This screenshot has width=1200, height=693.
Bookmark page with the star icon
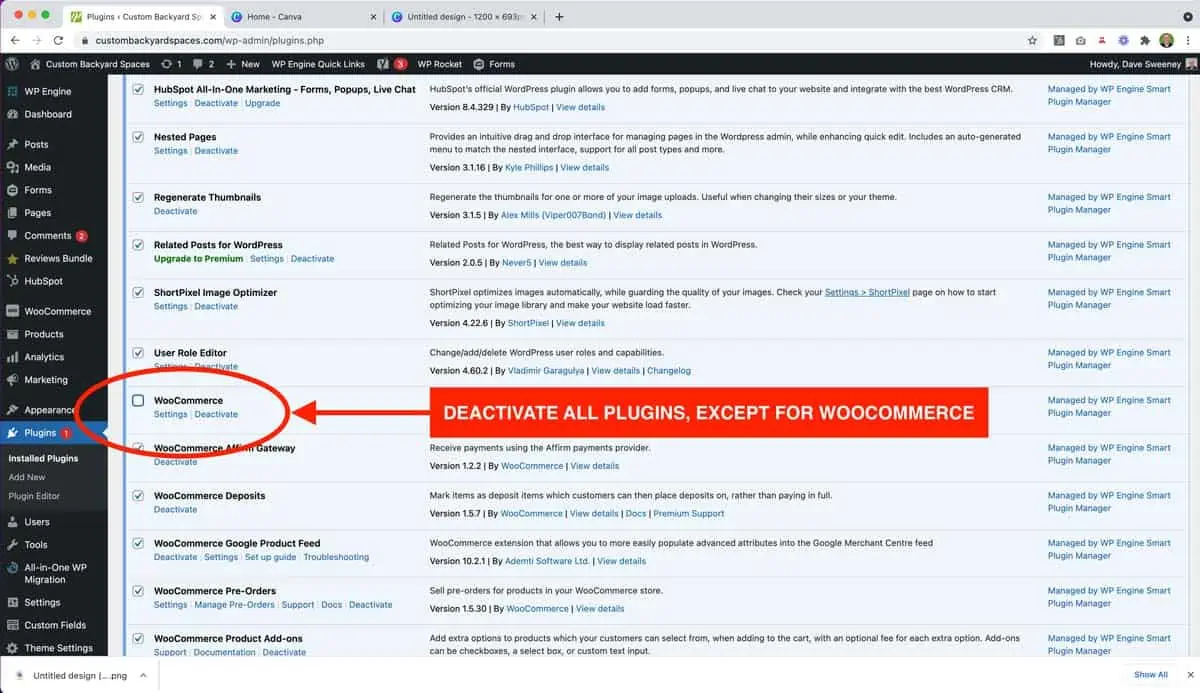1032,40
